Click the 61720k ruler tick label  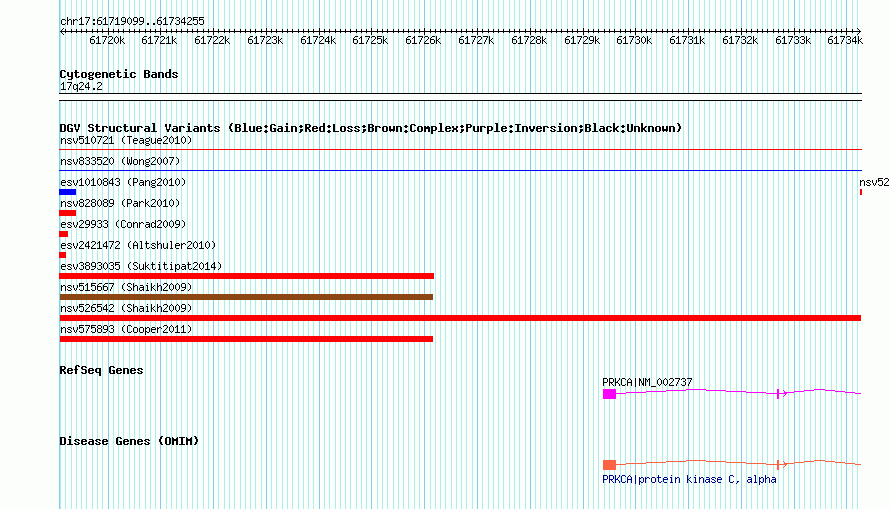click(107, 40)
